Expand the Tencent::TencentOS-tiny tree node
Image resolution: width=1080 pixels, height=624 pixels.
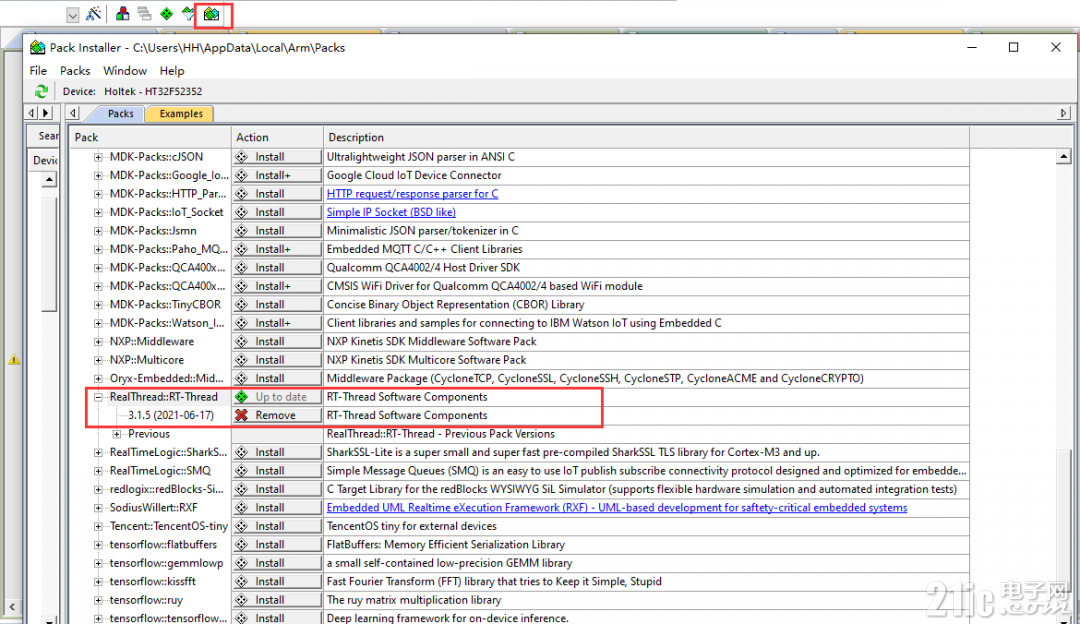[98, 526]
